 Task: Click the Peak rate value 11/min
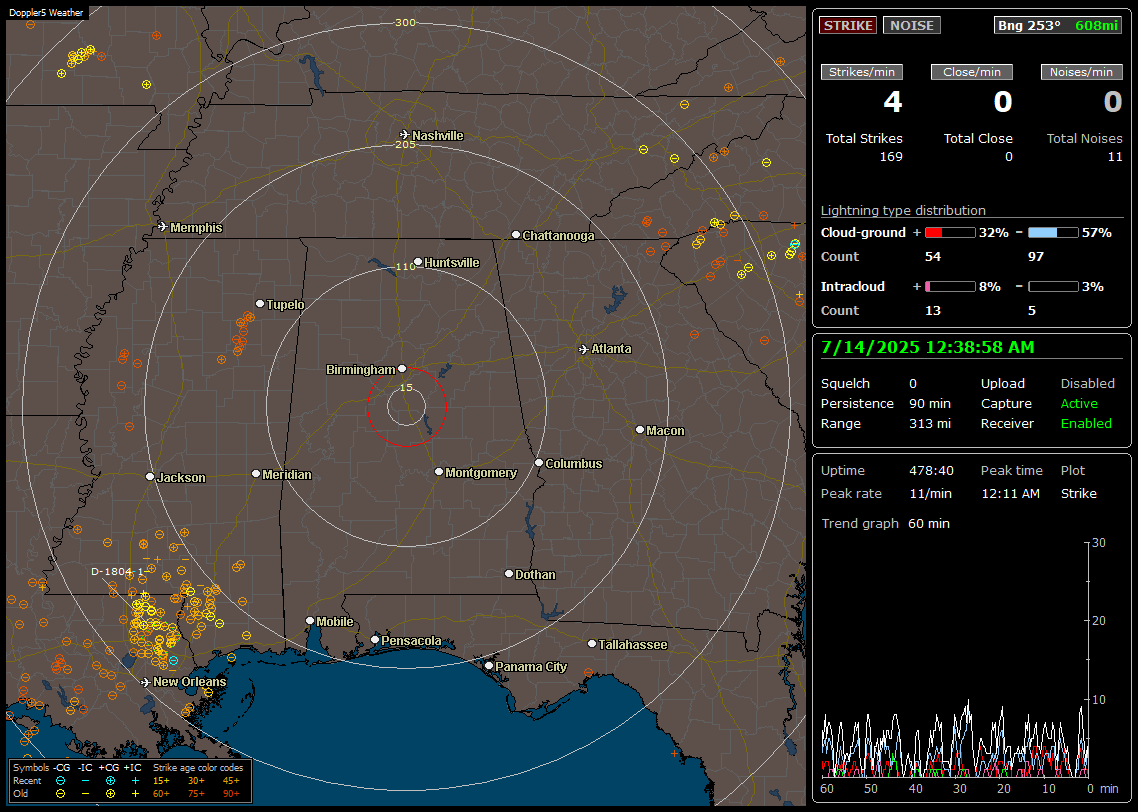tap(931, 493)
